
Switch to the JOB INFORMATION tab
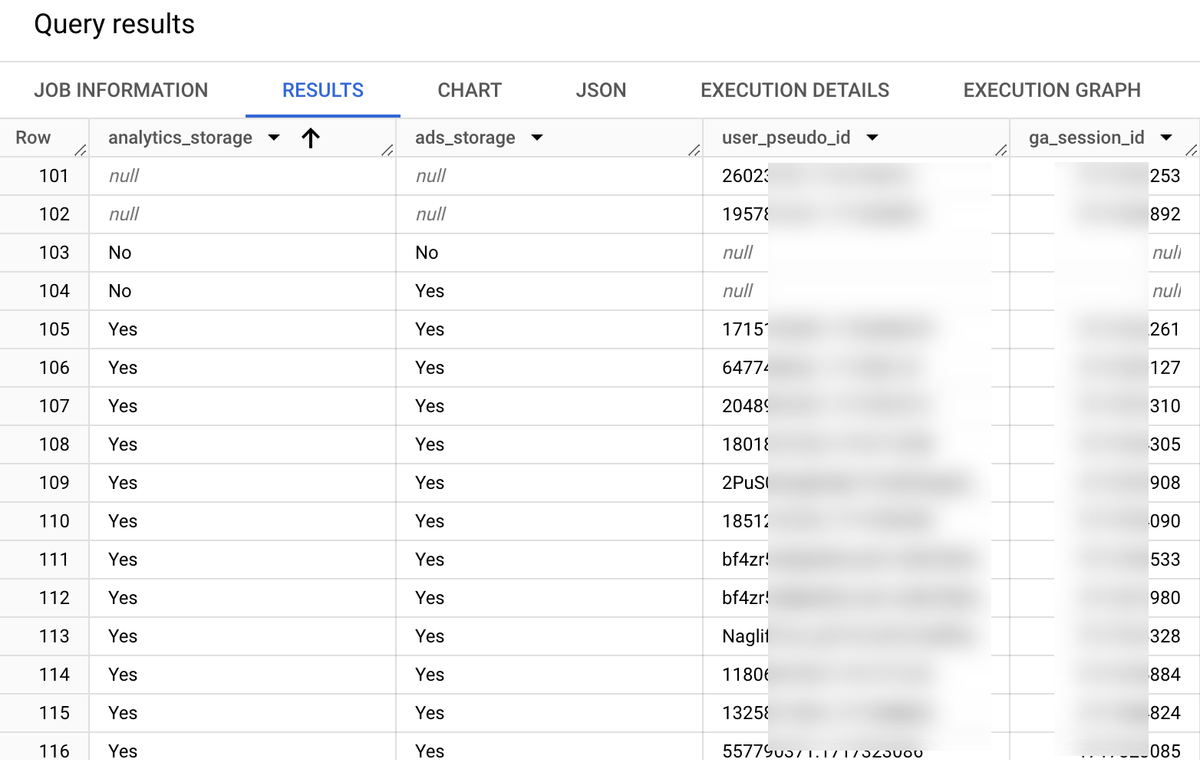click(121, 90)
